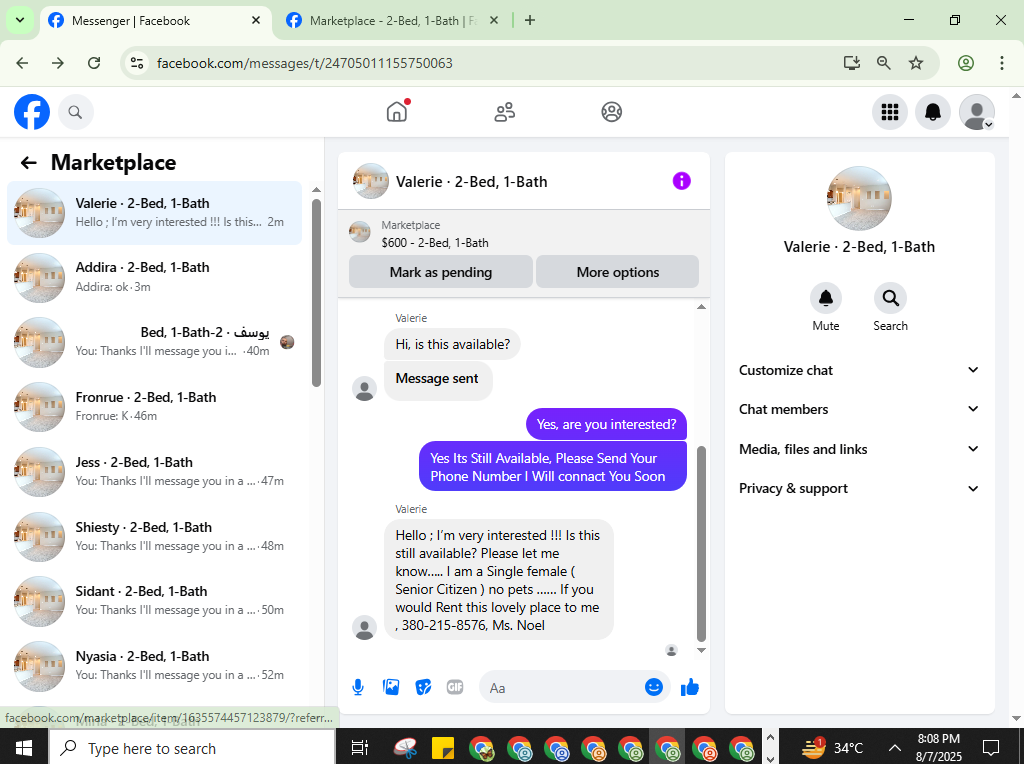Expand the Privacy & support section

[x=859, y=488]
